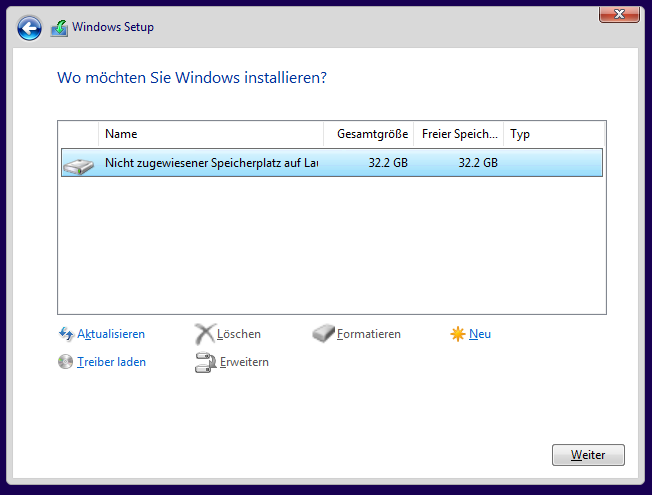
Task: Click the Typ column header
Action: (x=554, y=134)
